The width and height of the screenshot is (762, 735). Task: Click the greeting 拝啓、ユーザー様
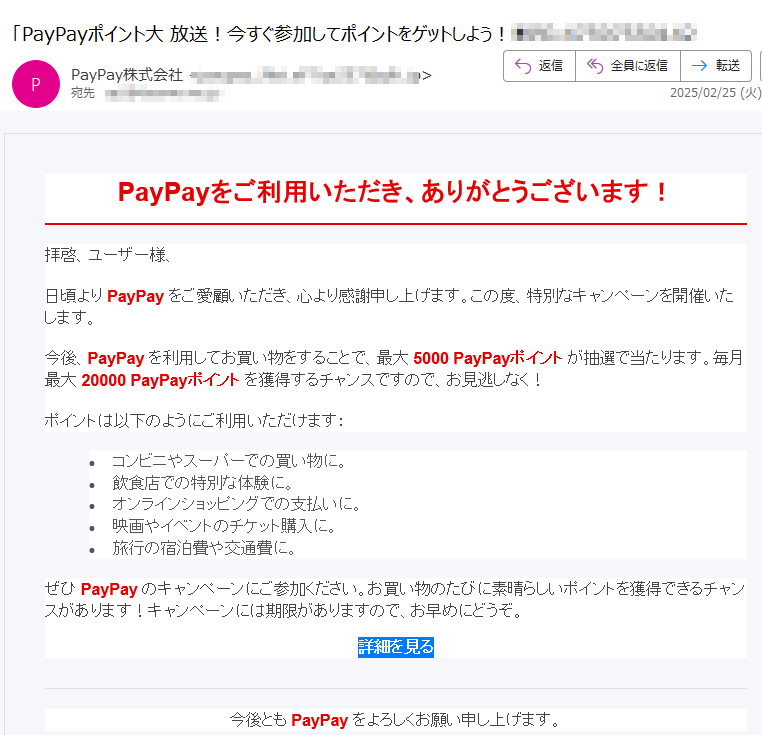tap(107, 255)
